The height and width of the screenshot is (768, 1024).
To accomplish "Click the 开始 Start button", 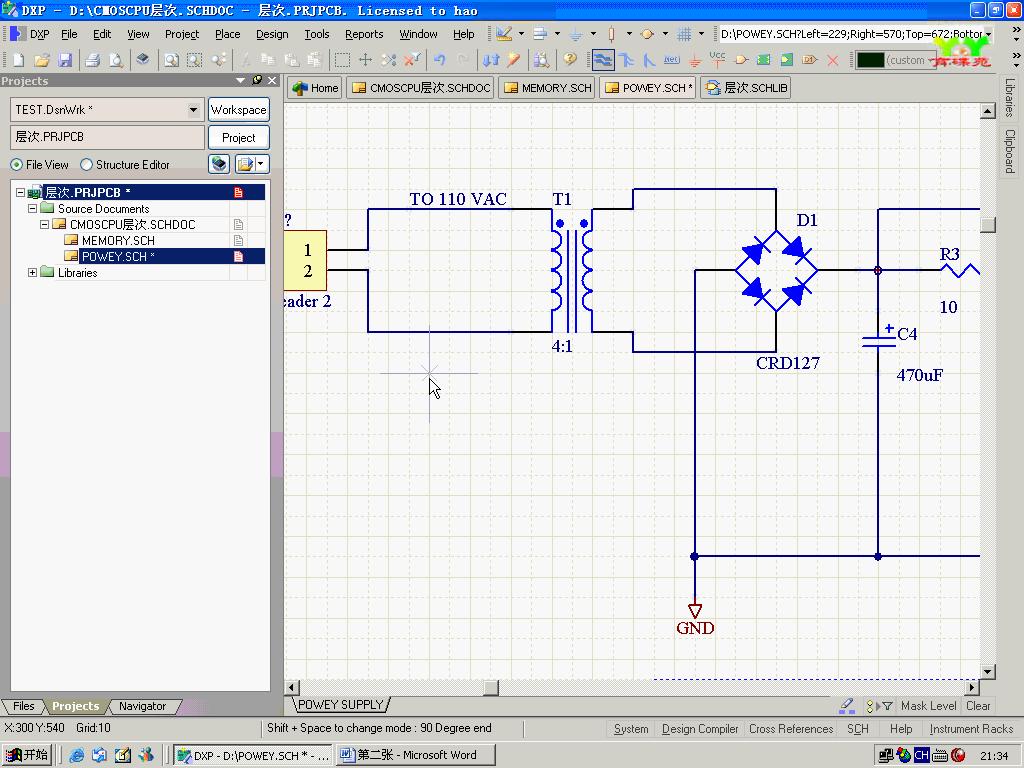I will click(x=27, y=755).
